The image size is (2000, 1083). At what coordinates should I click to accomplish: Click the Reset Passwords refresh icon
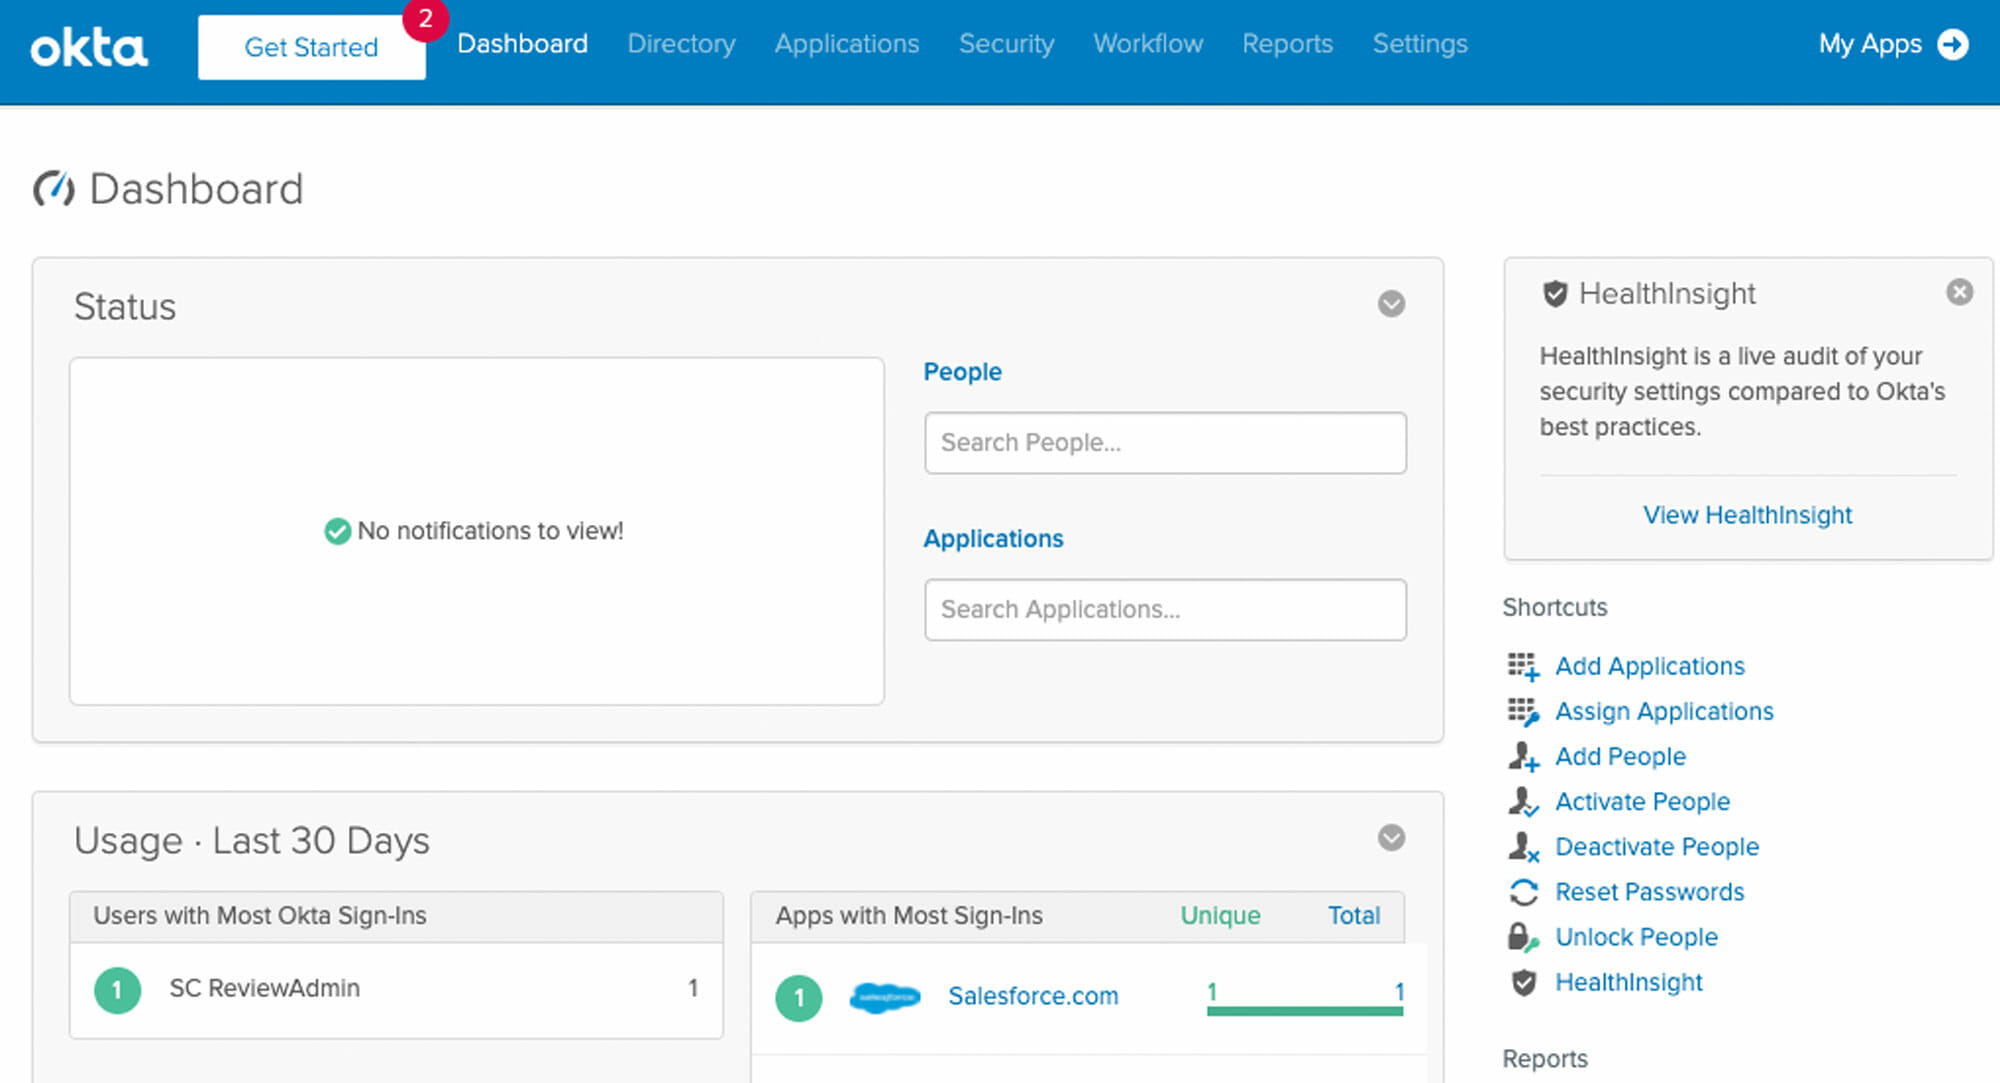click(1523, 892)
